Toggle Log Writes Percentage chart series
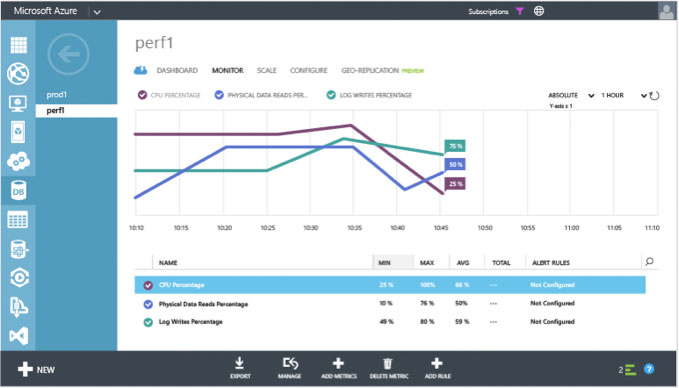 point(331,95)
